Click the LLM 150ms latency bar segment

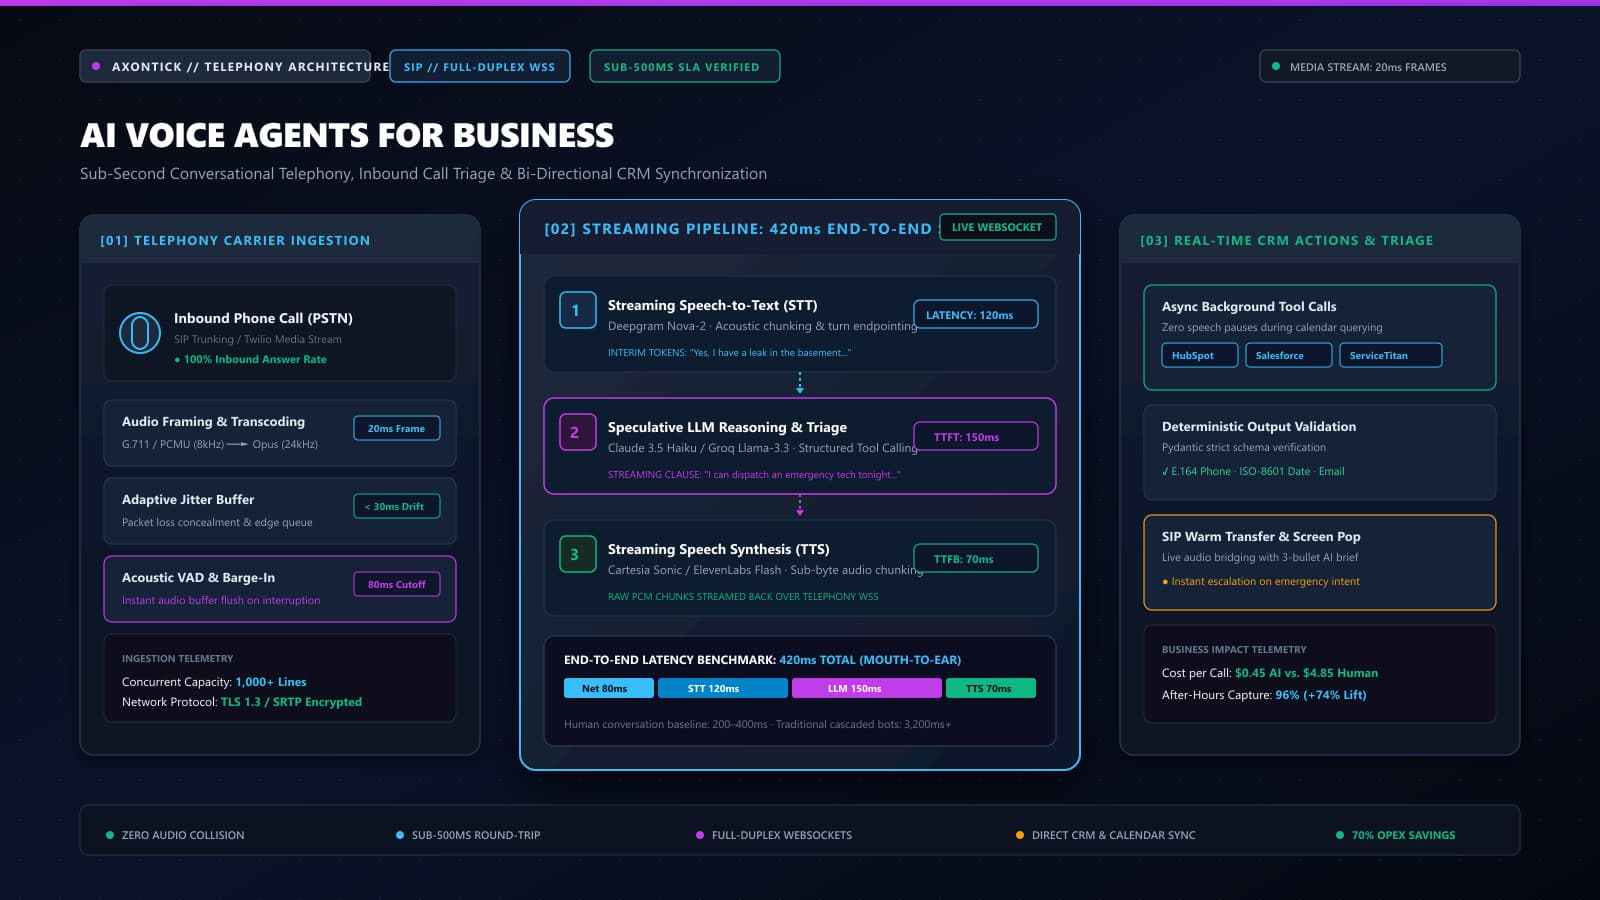[866, 688]
